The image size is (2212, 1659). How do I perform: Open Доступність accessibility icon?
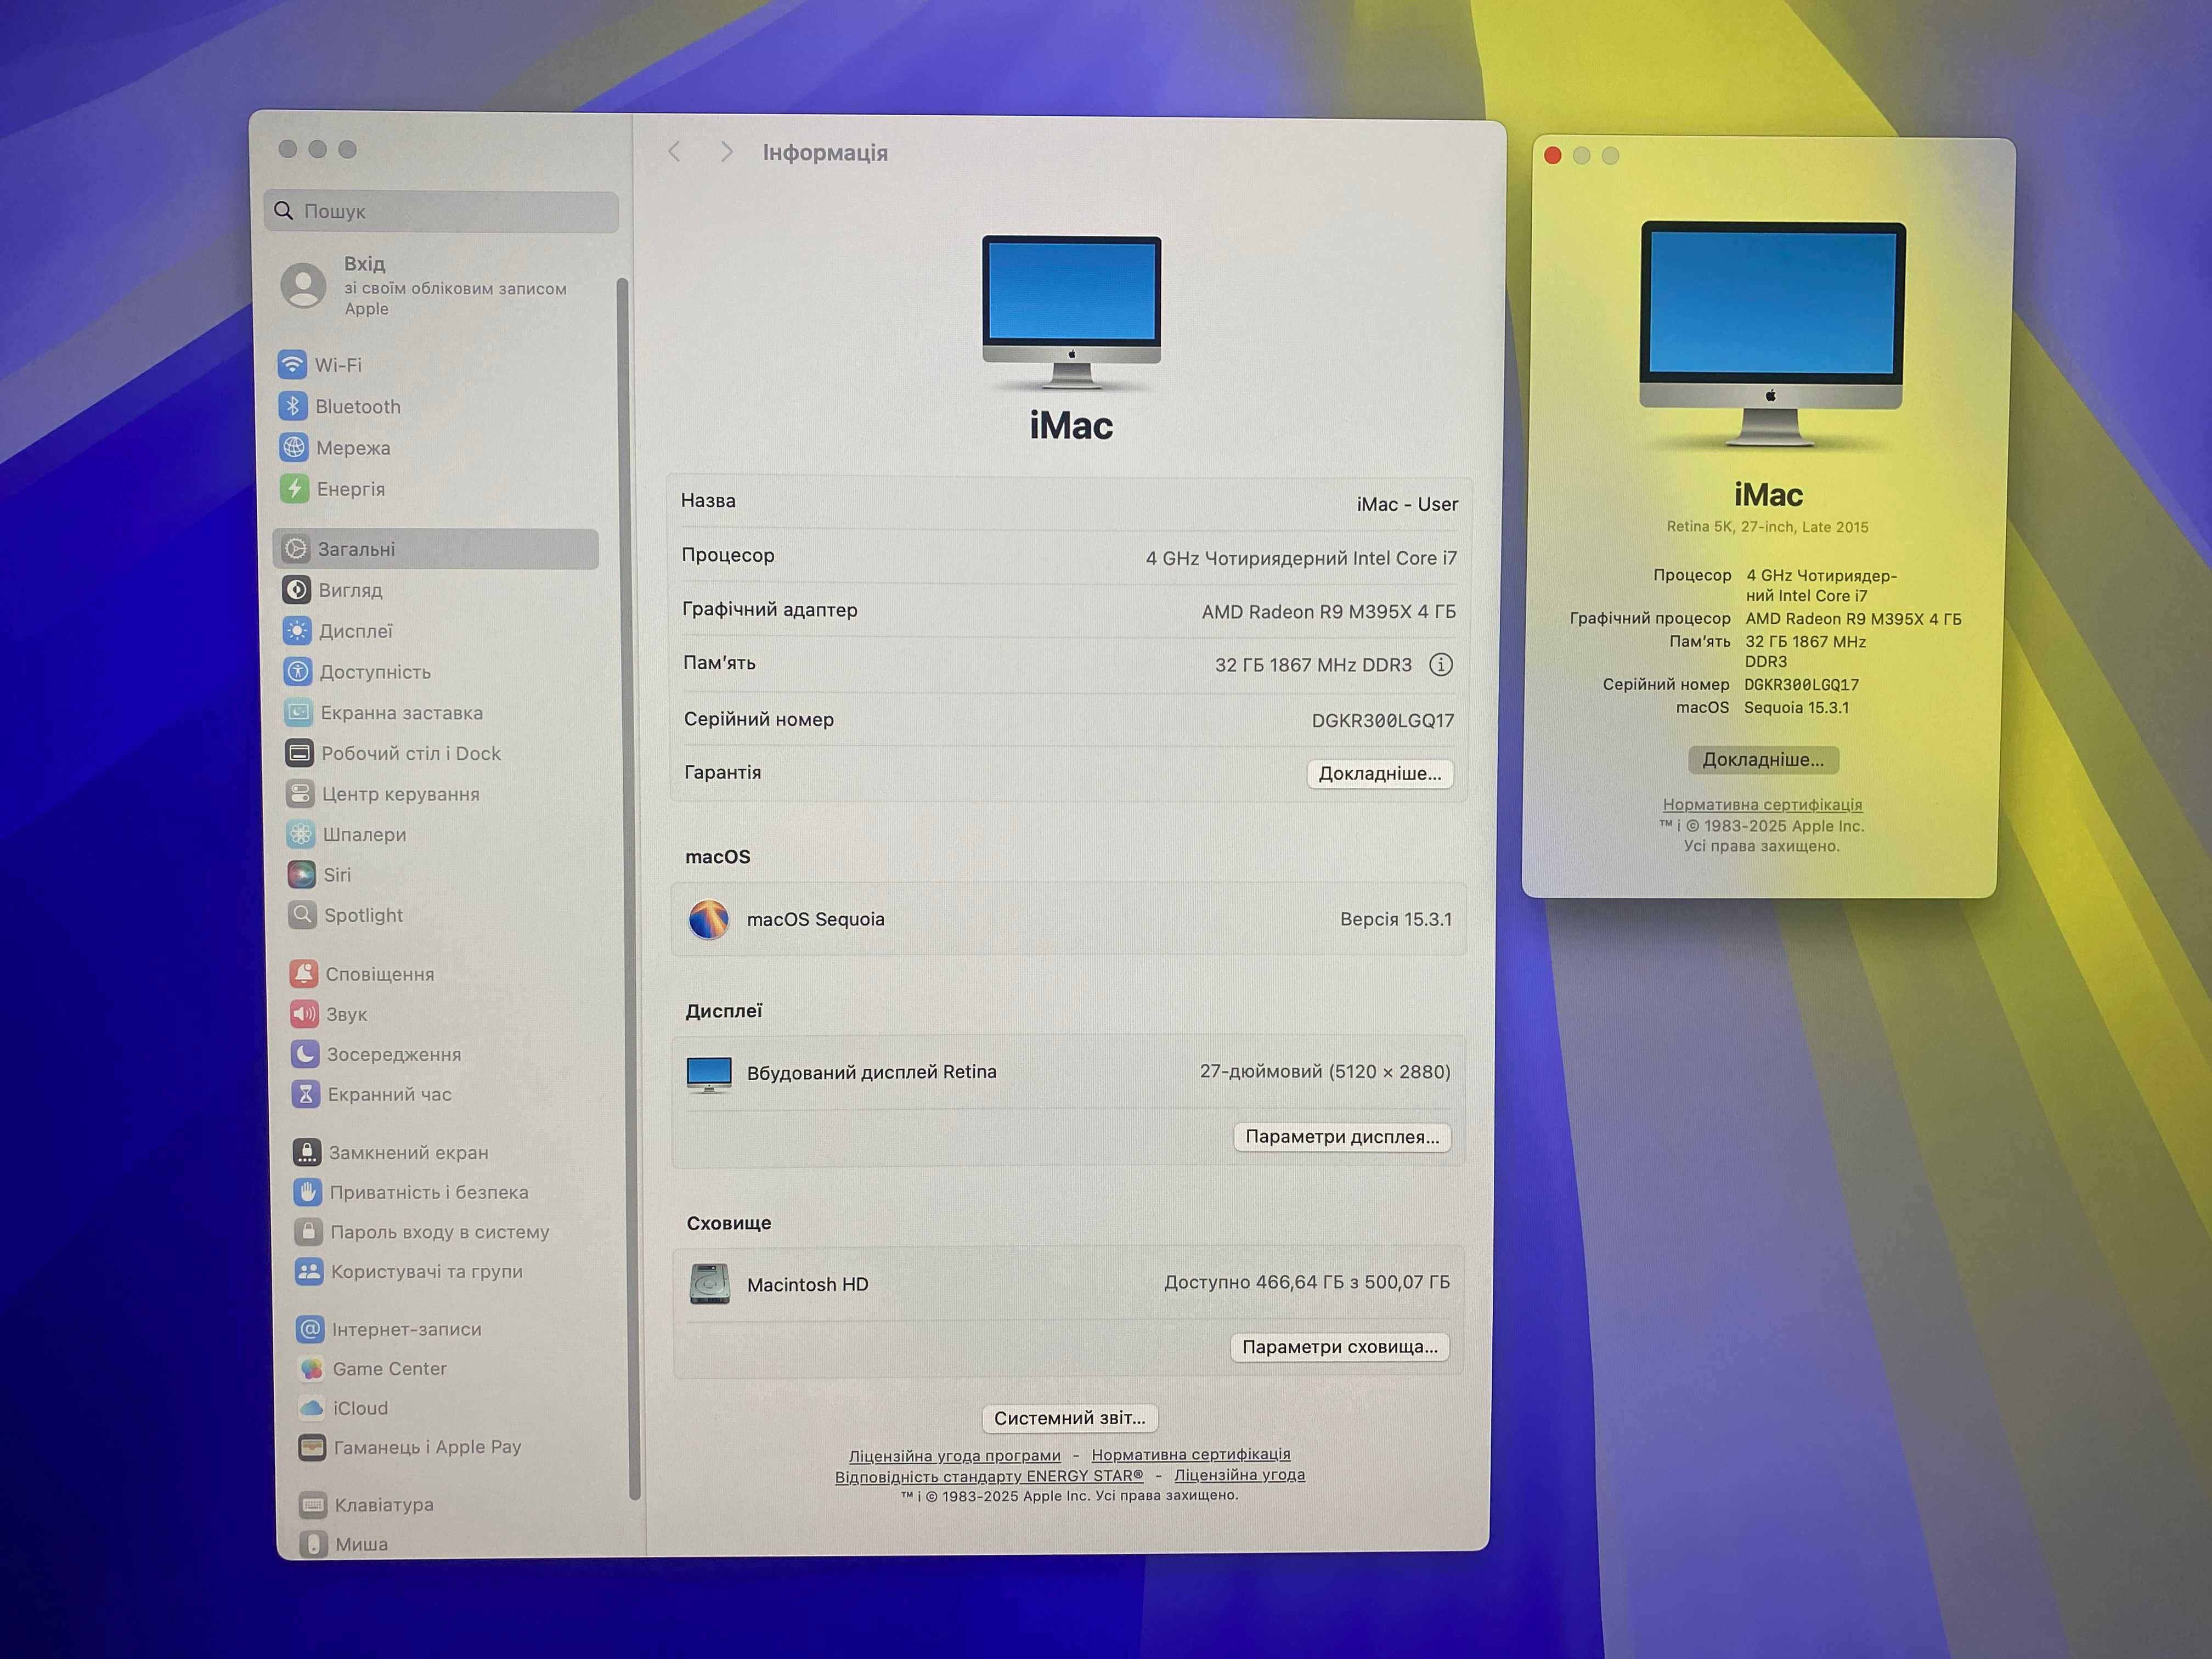[x=297, y=671]
